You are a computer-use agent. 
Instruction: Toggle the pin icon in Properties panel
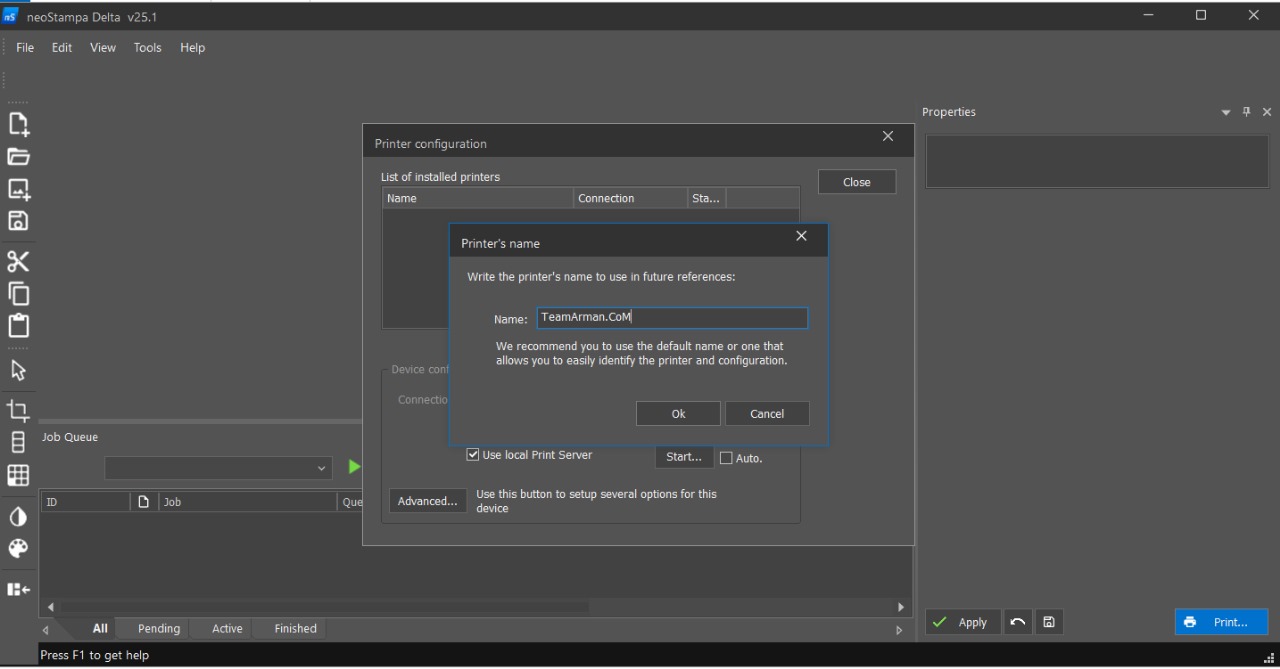[1246, 112]
